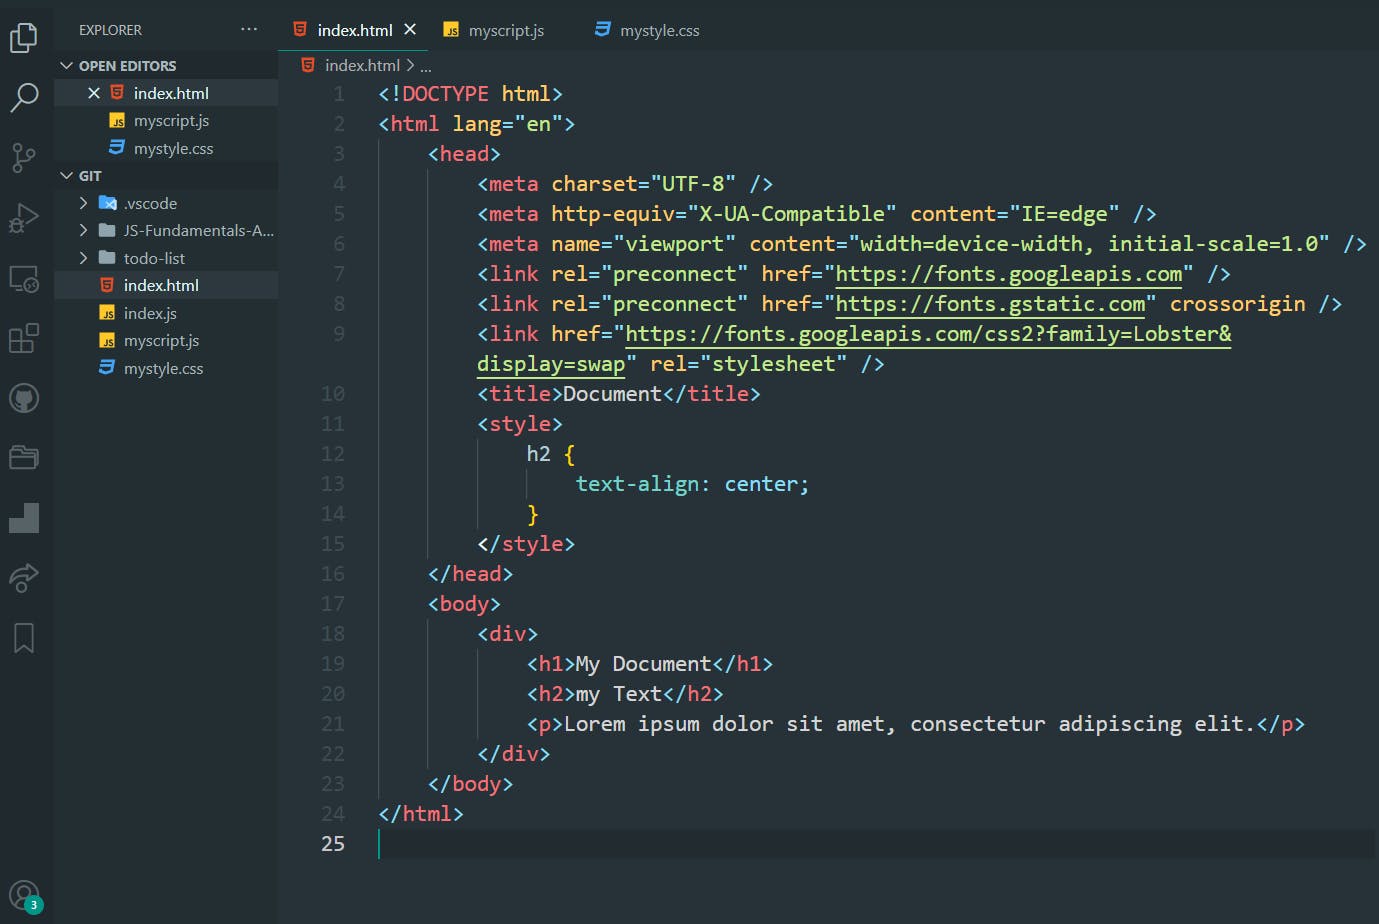The height and width of the screenshot is (924, 1379).
Task: Close index.html in Open Editors list
Action: click(x=94, y=93)
